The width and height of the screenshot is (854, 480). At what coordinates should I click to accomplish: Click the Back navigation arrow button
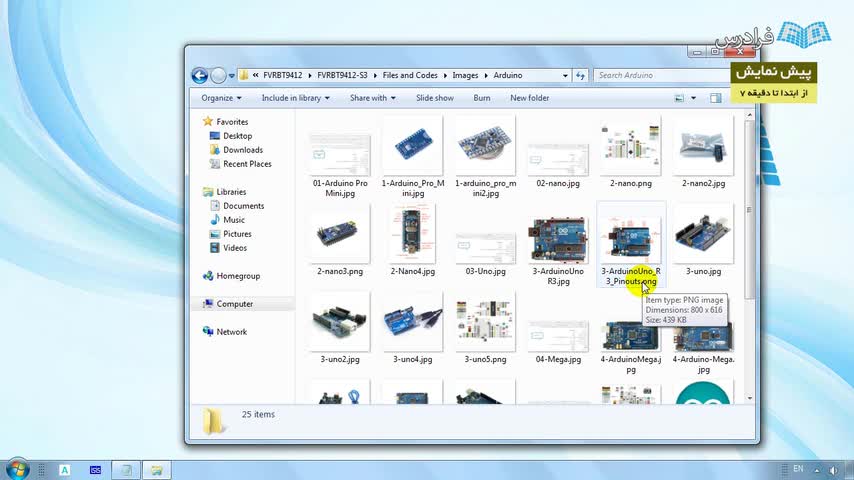point(200,76)
